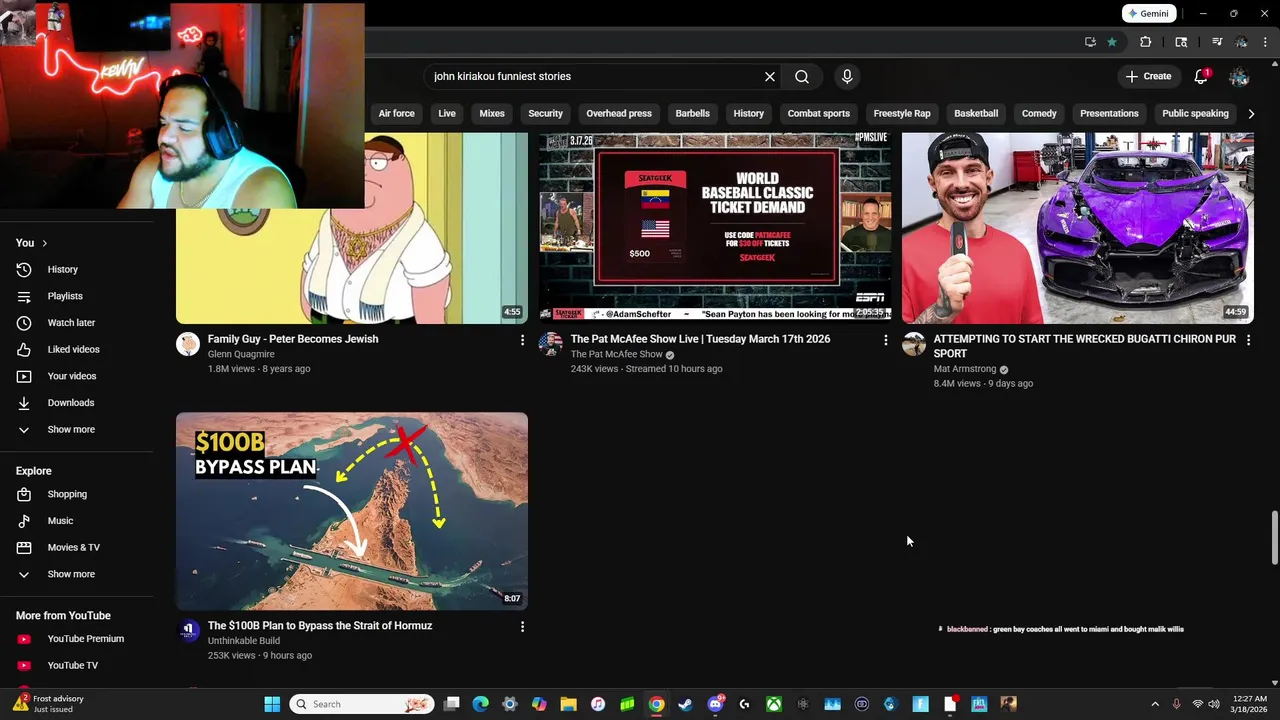The image size is (1280, 720).
Task: Select the Live filter chip
Action: (x=447, y=114)
